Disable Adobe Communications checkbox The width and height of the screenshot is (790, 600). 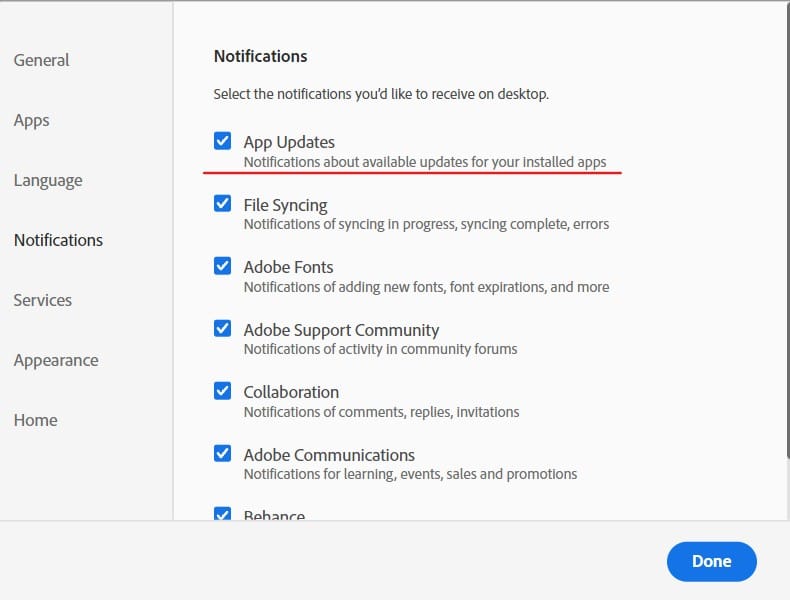(x=223, y=454)
